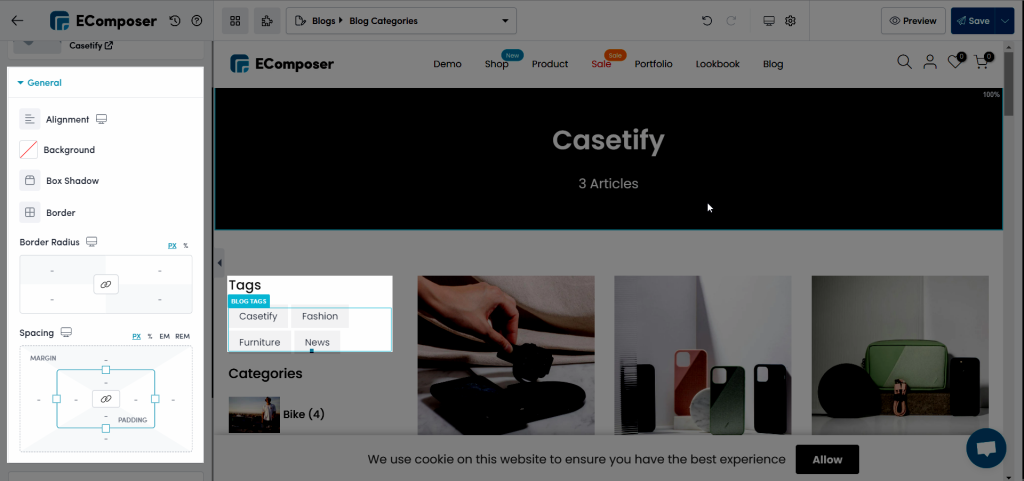Open the green bag article image
Image resolution: width=1024 pixels, height=481 pixels.
coord(900,355)
